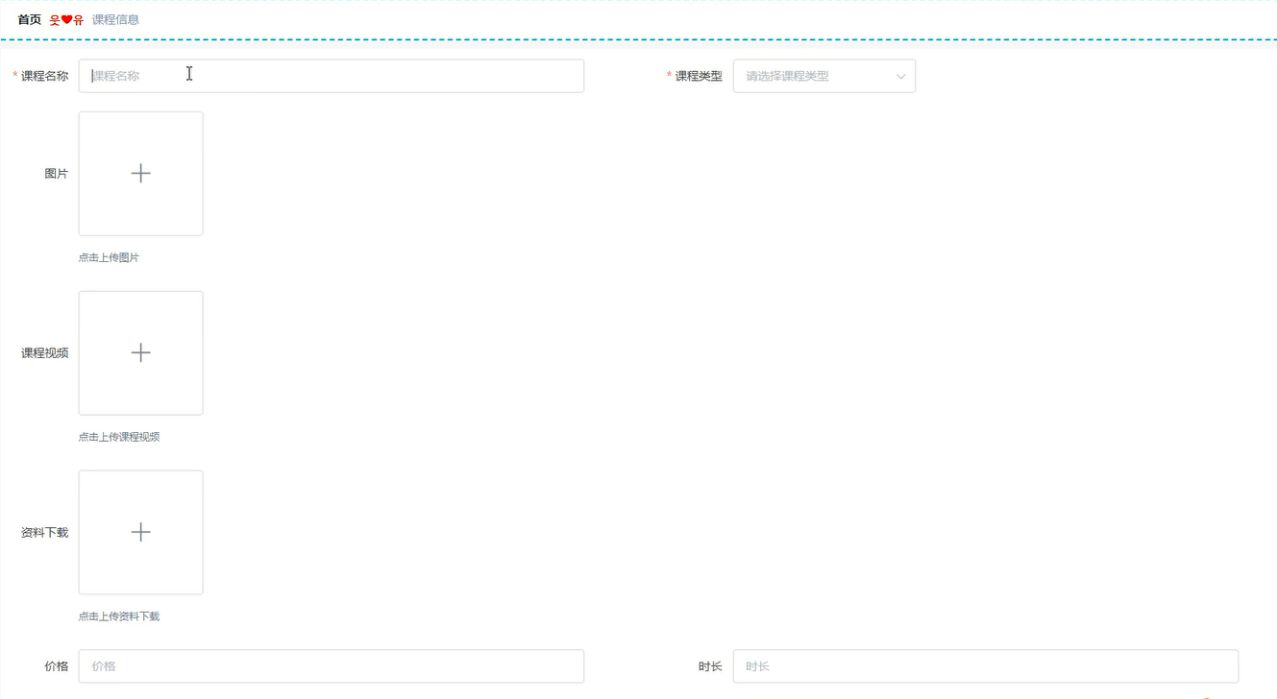Click the 点击上传课程视频 hint text
This screenshot has height=699, width=1277.
coord(119,437)
